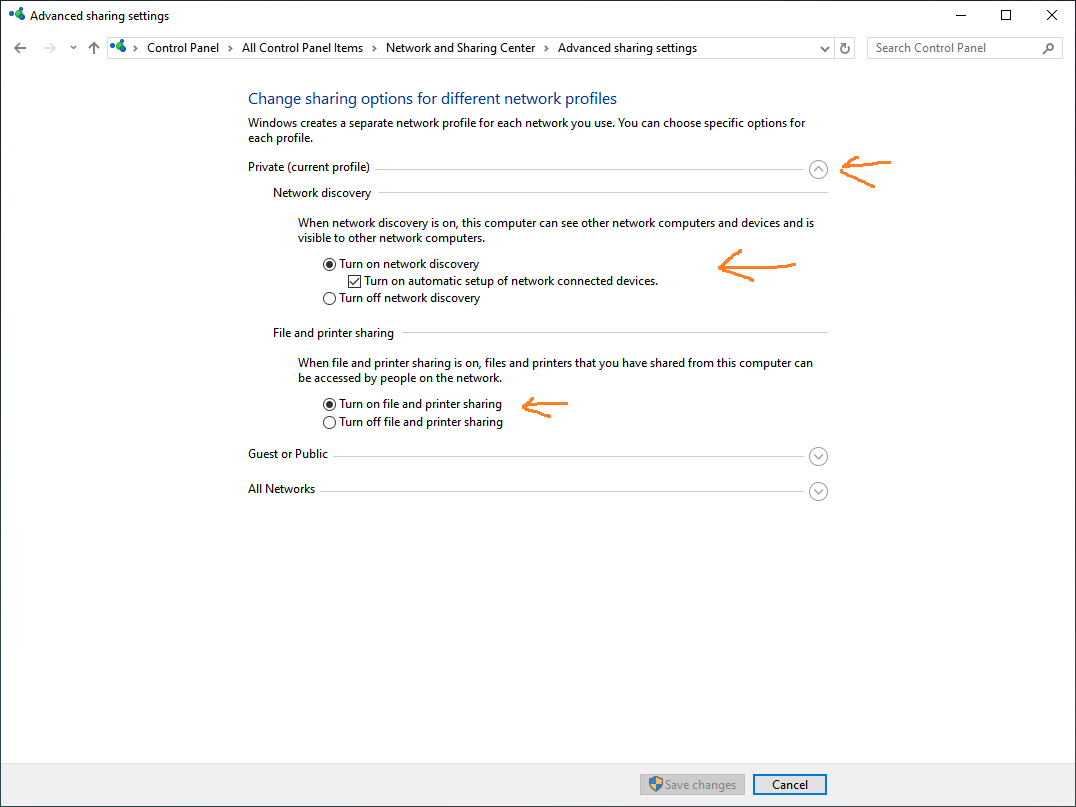Open Control Panel breadcrumb
This screenshot has width=1076, height=807.
pyautogui.click(x=183, y=48)
